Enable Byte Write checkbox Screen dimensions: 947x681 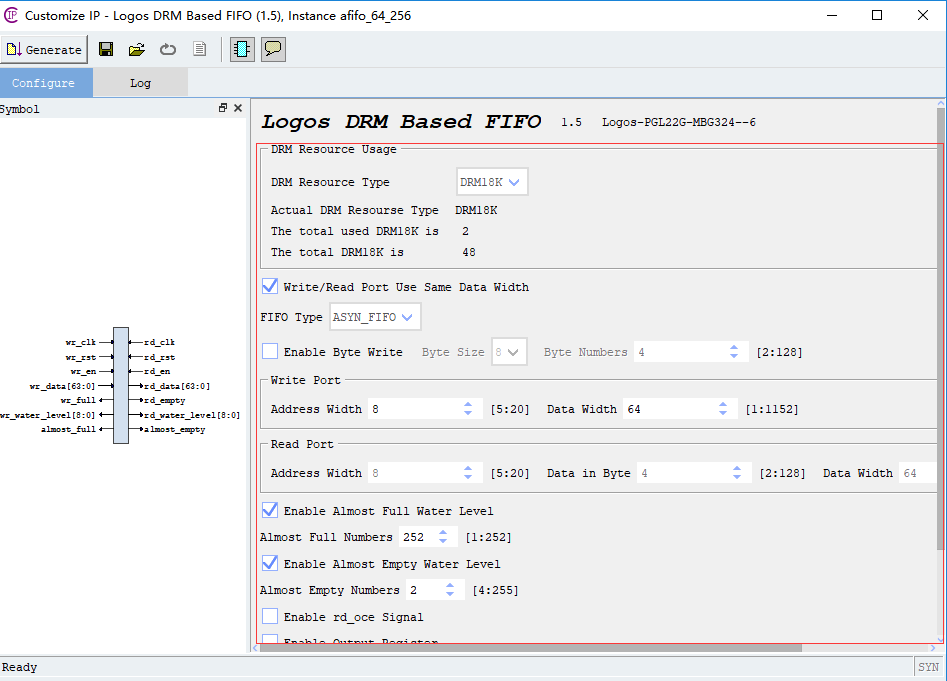[270, 351]
